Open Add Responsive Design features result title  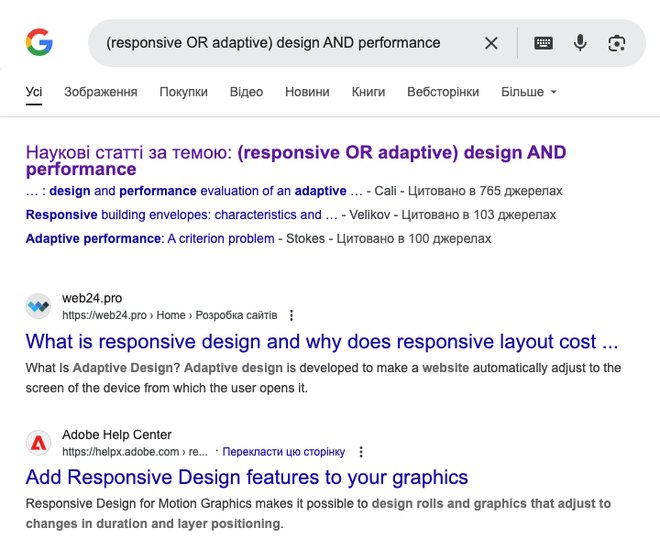pos(247,477)
